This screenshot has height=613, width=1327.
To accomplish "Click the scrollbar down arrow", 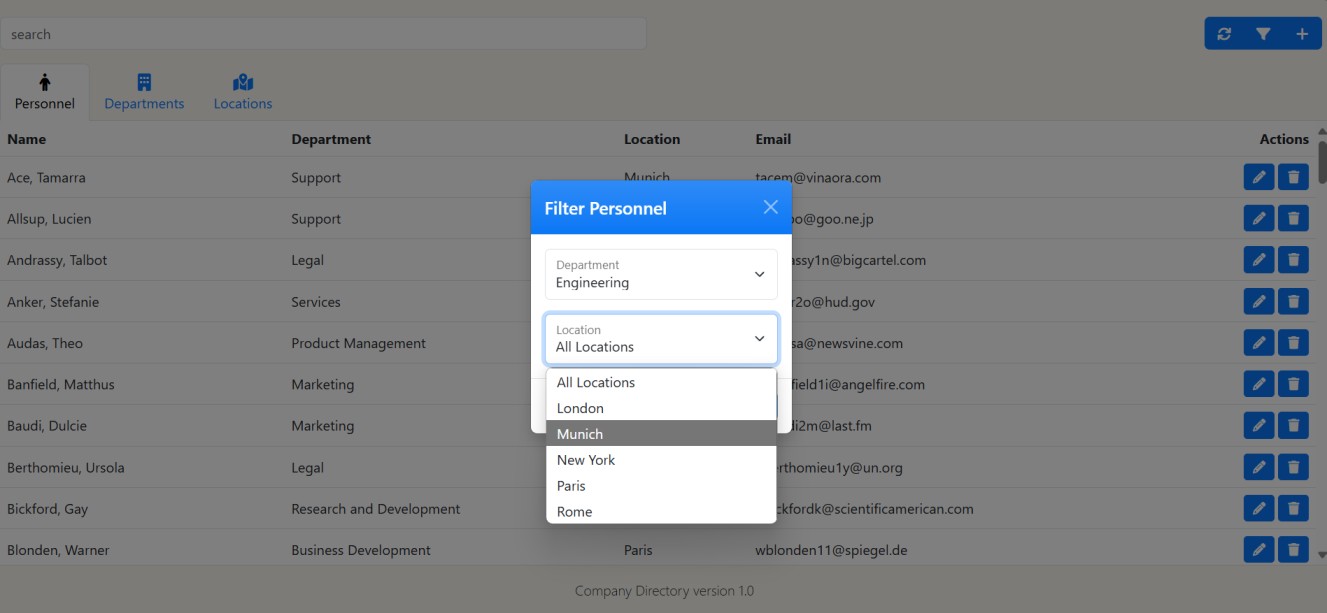I will point(1322,554).
